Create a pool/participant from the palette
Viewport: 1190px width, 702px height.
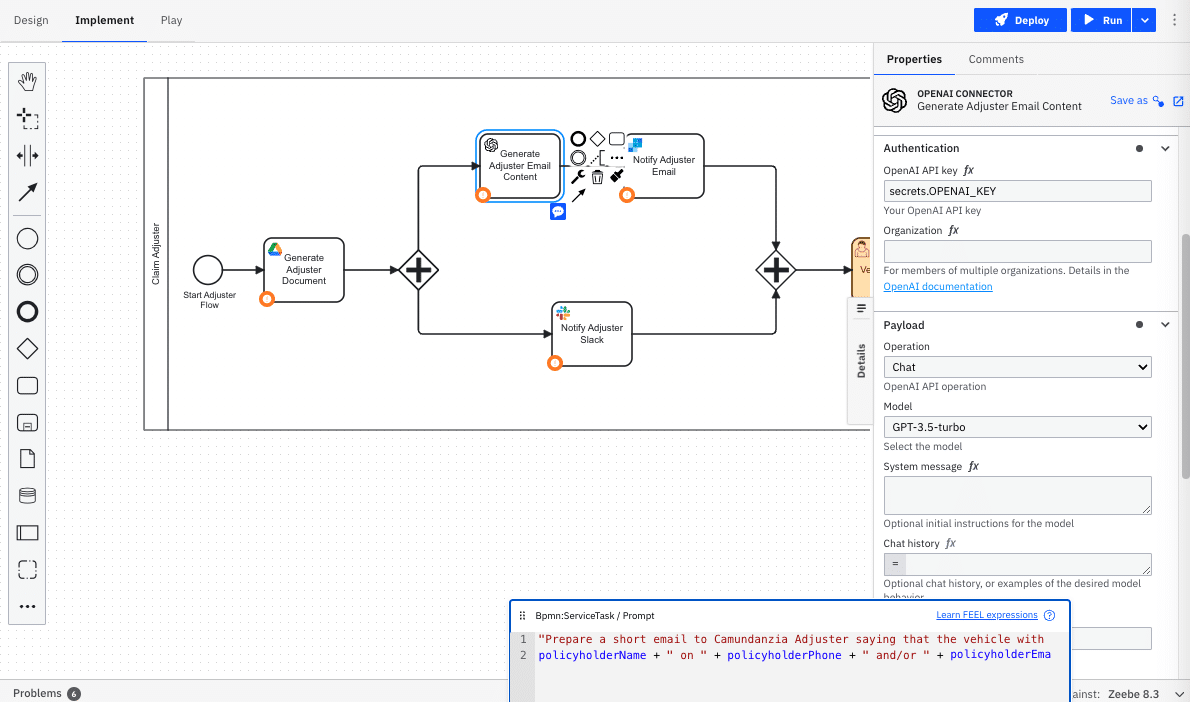click(x=27, y=533)
